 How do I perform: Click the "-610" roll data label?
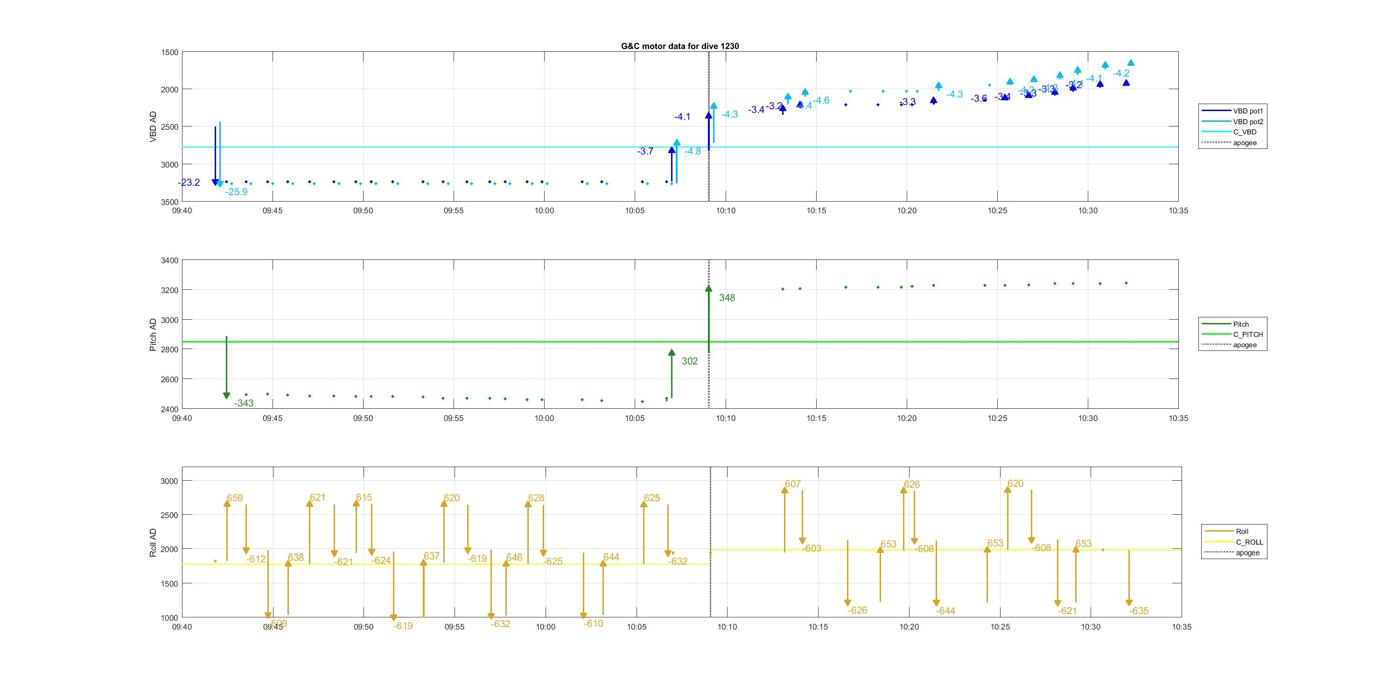pos(594,624)
